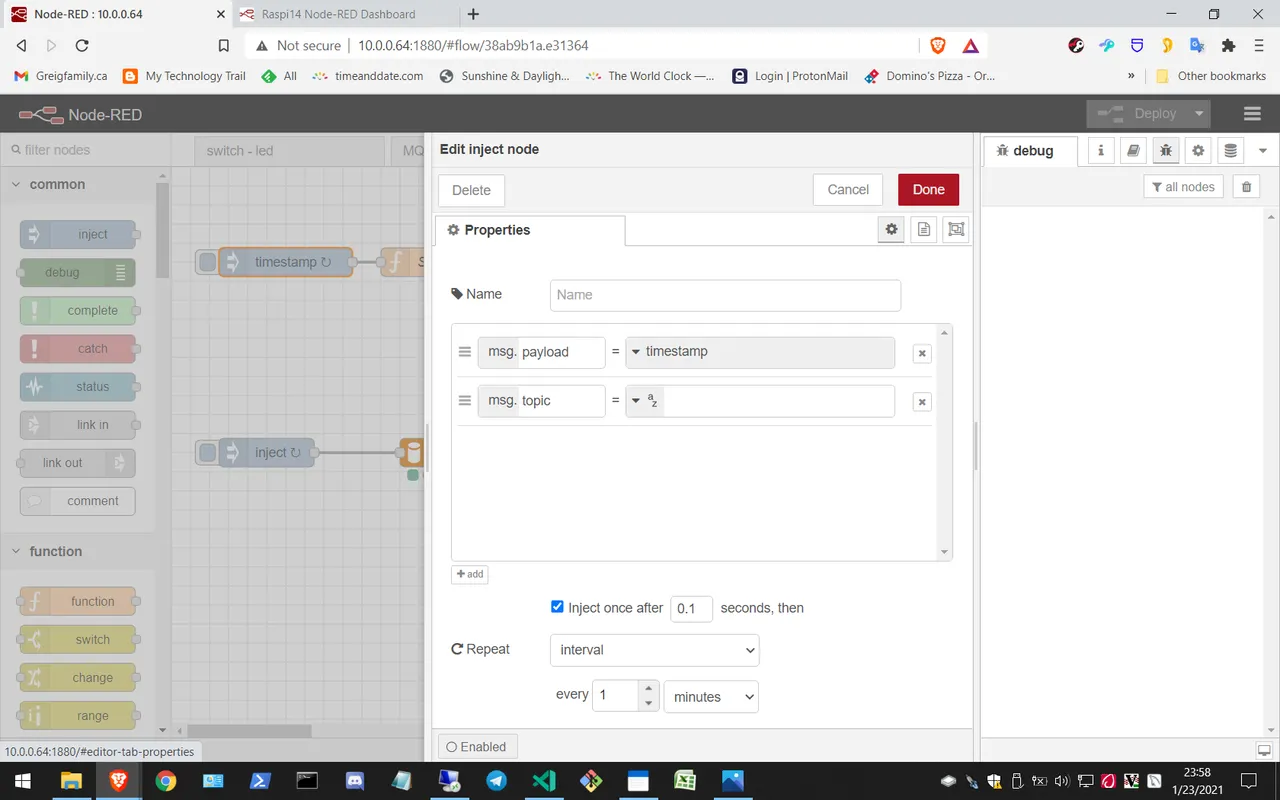Open the Deploy options dropdown arrow
1280x800 pixels.
tap(1199, 114)
